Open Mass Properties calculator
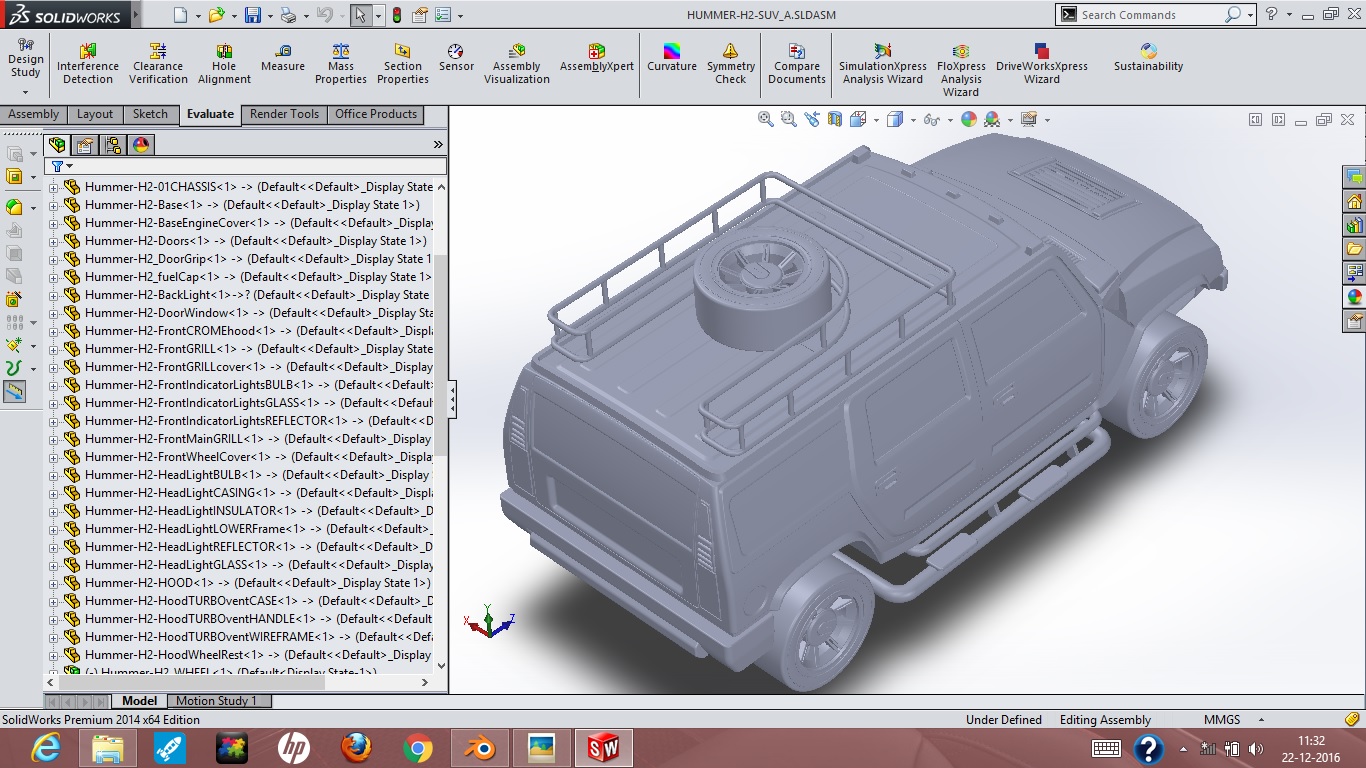 341,64
